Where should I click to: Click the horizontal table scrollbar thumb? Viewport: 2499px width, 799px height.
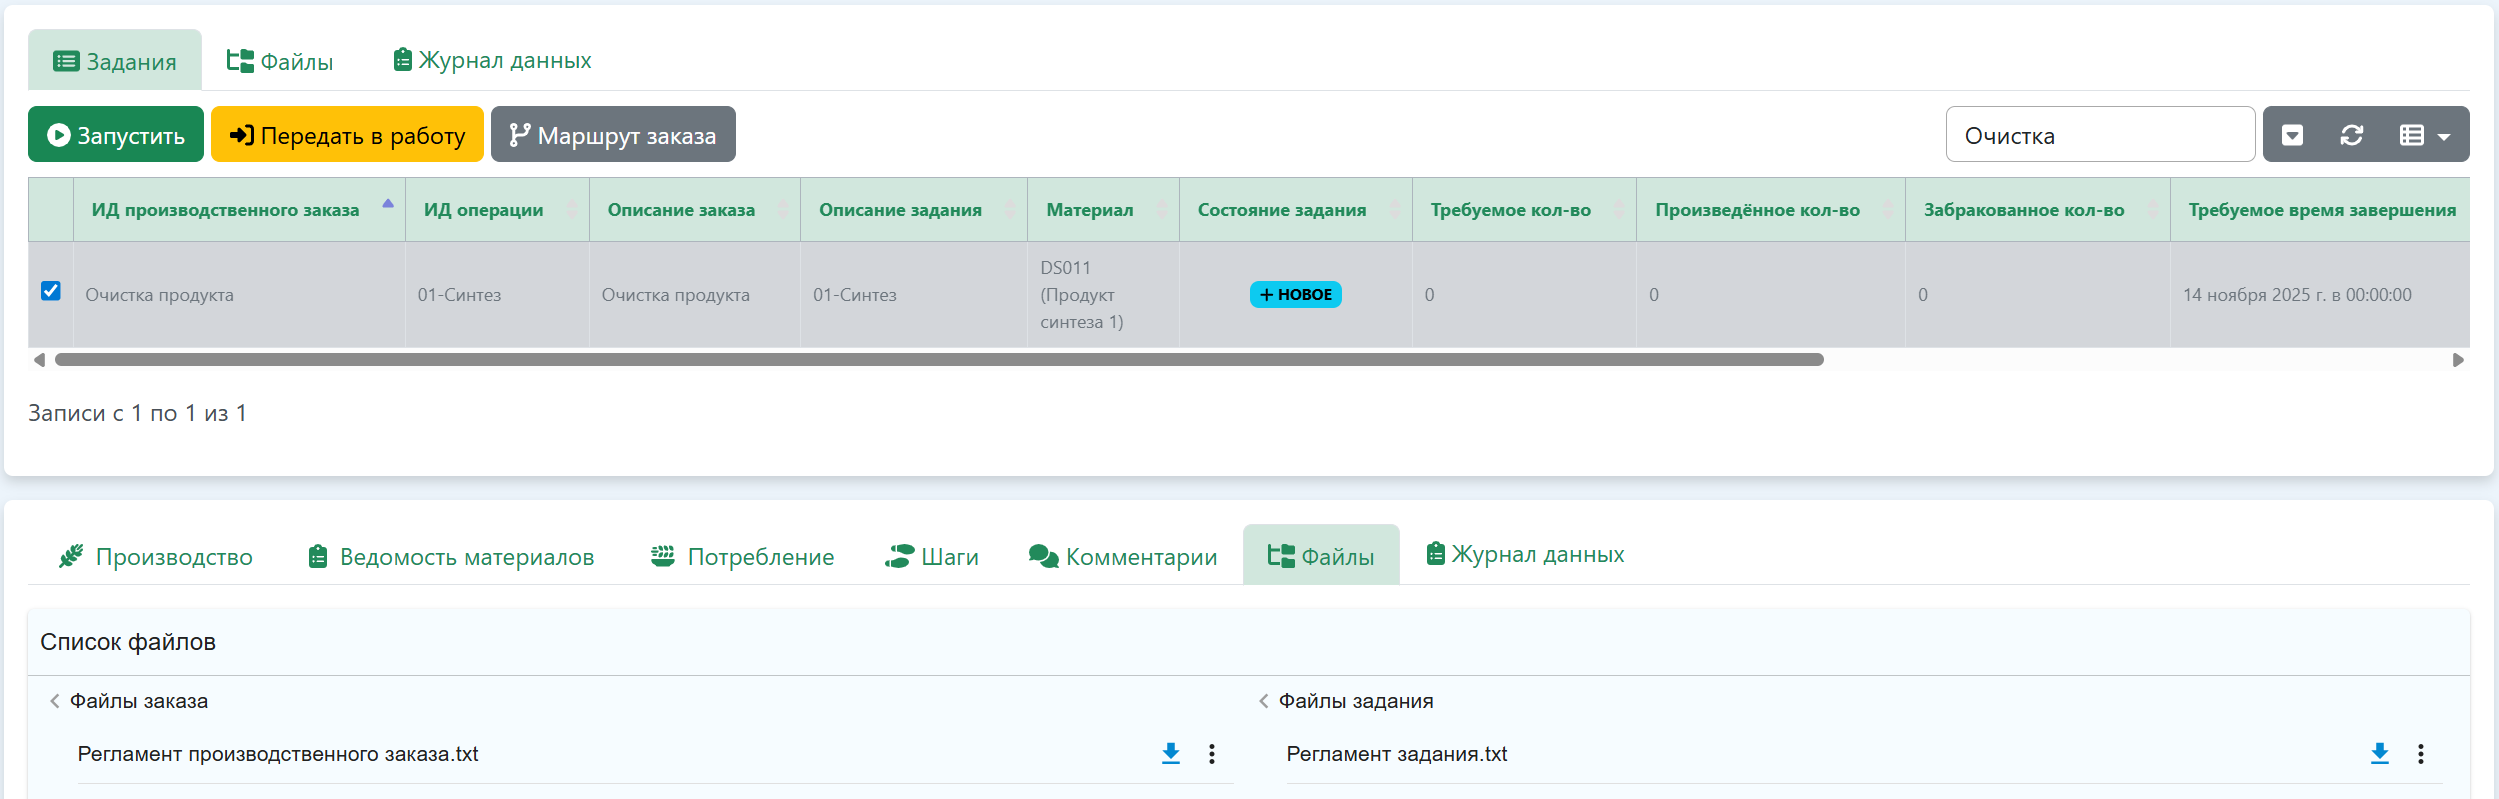pos(939,360)
